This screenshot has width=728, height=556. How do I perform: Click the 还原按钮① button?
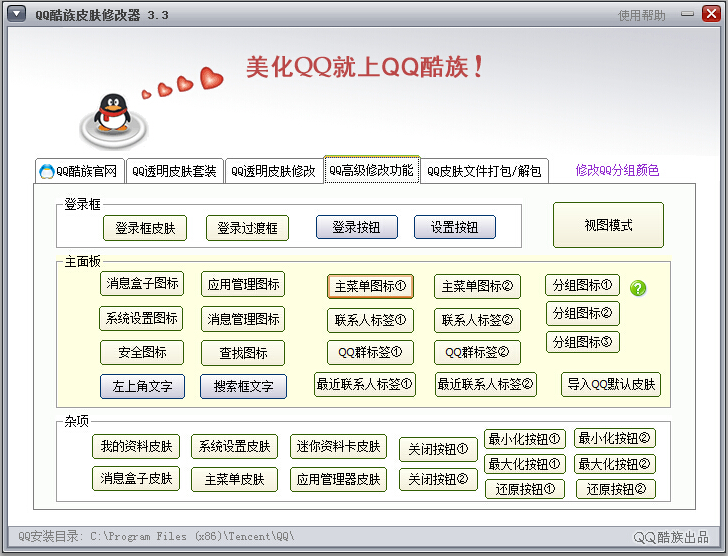click(525, 489)
